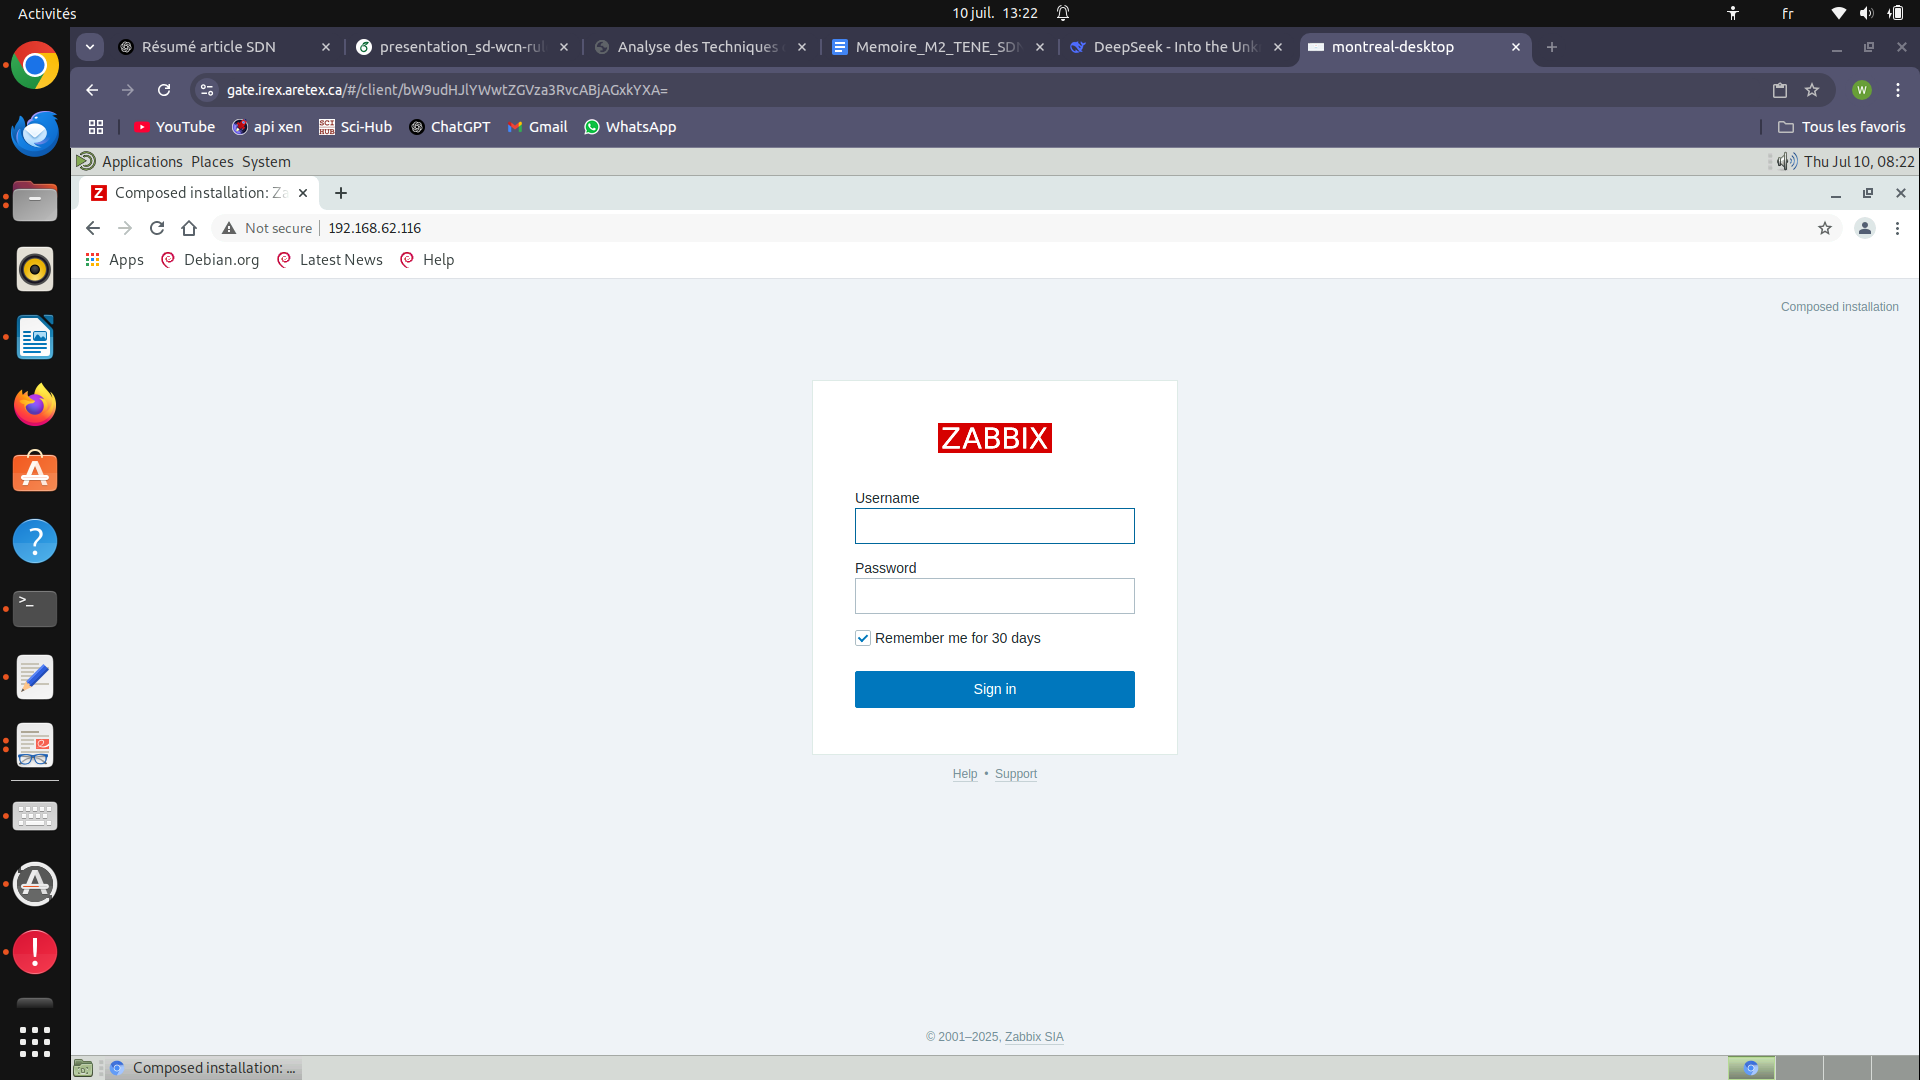Screen dimensions: 1920x1080
Task: Open Activités overview in top bar
Action: pos(47,13)
